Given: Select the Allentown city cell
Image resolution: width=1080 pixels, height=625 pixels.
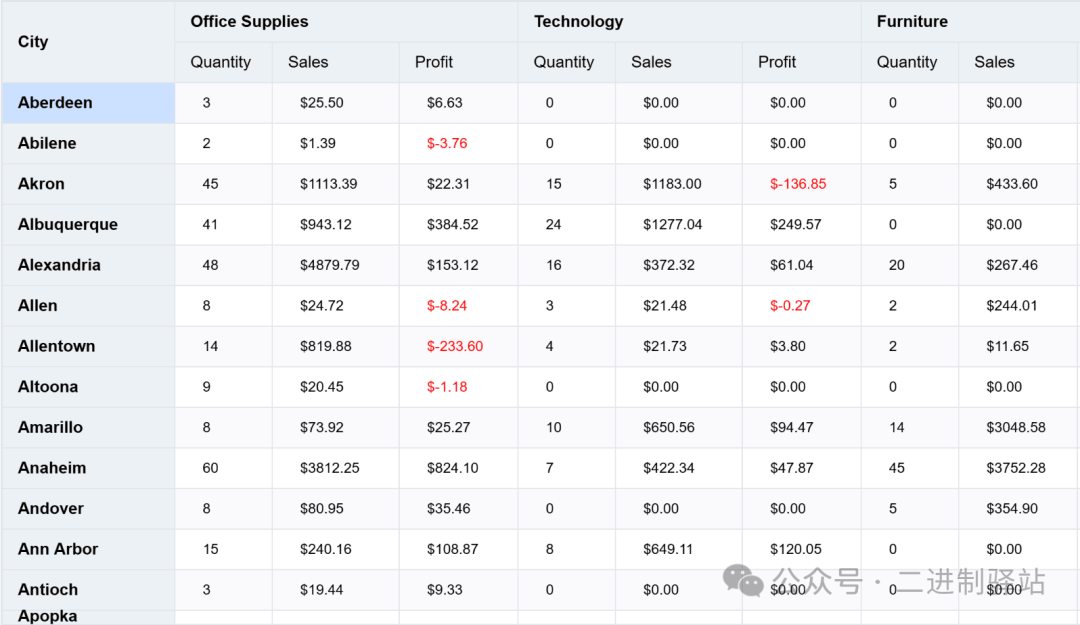Looking at the screenshot, I should tap(57, 346).
